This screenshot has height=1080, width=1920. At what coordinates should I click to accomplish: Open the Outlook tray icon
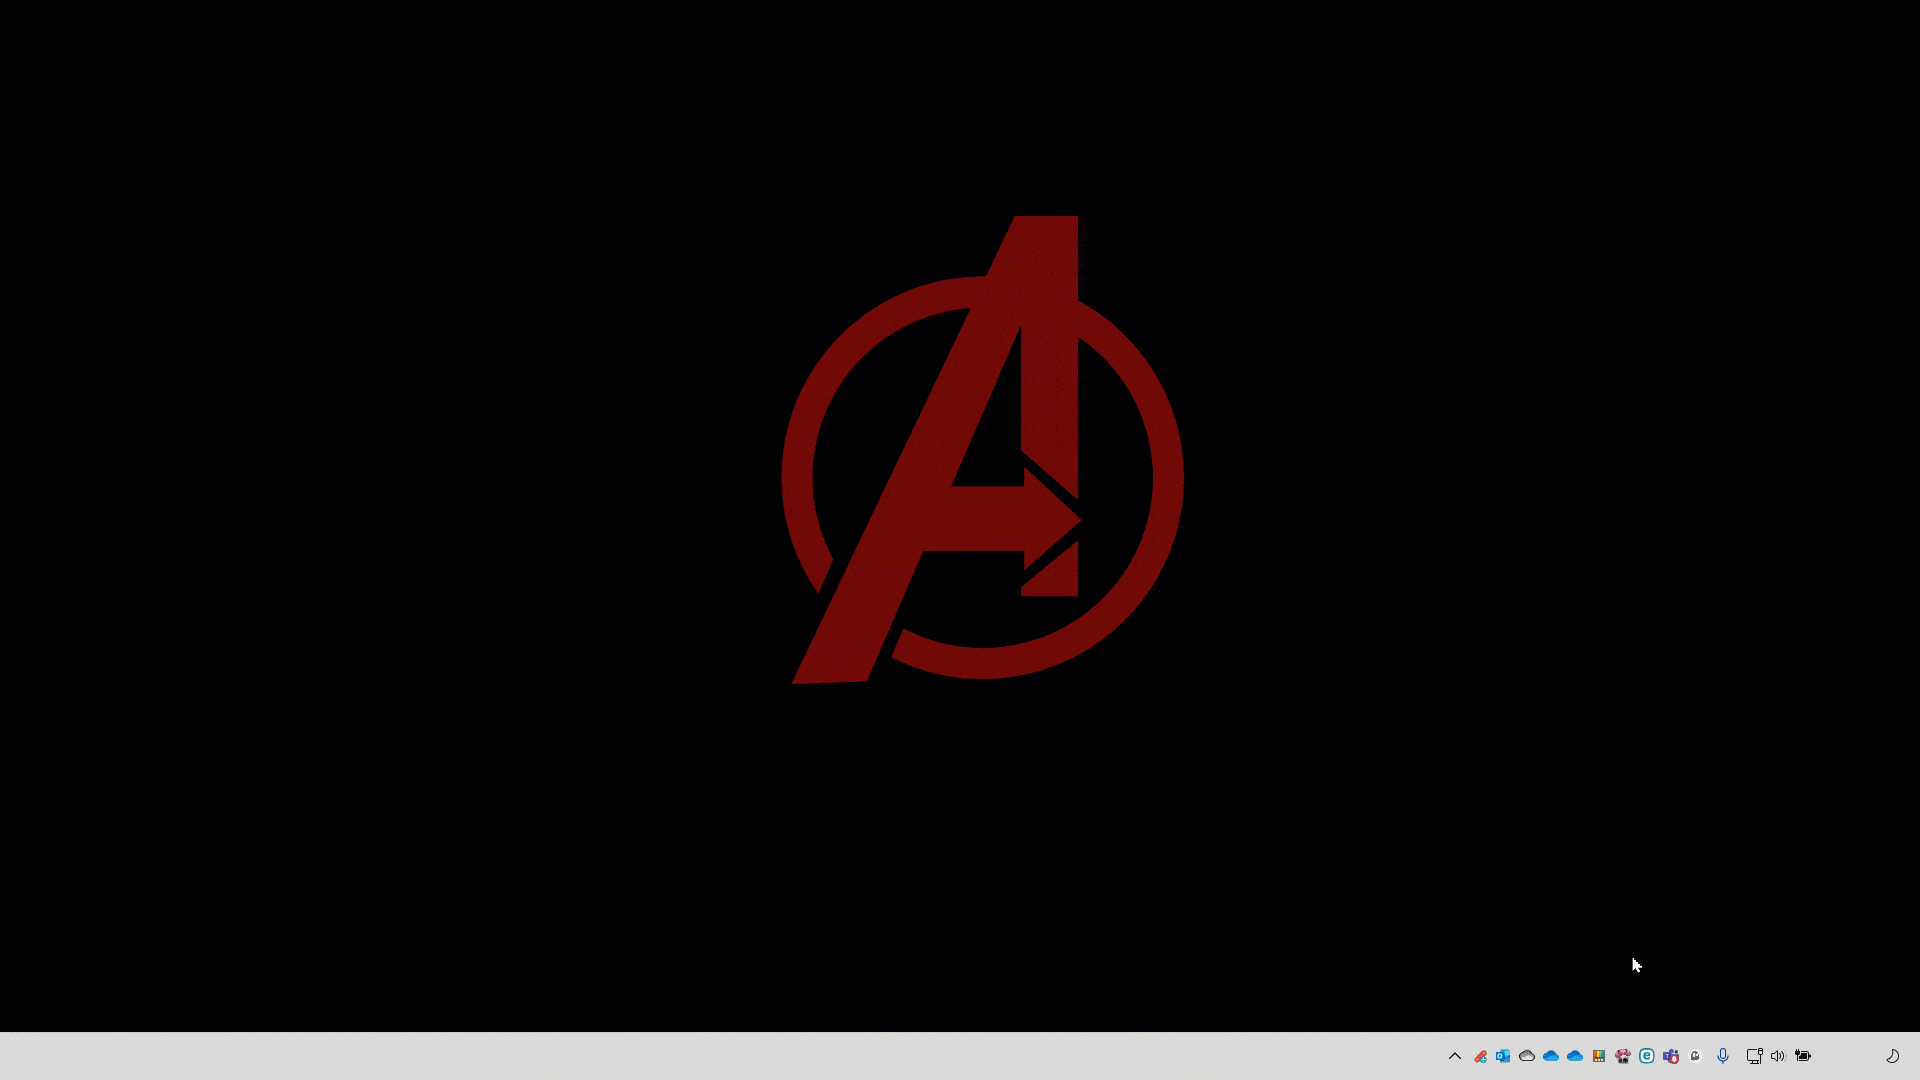(1503, 1056)
